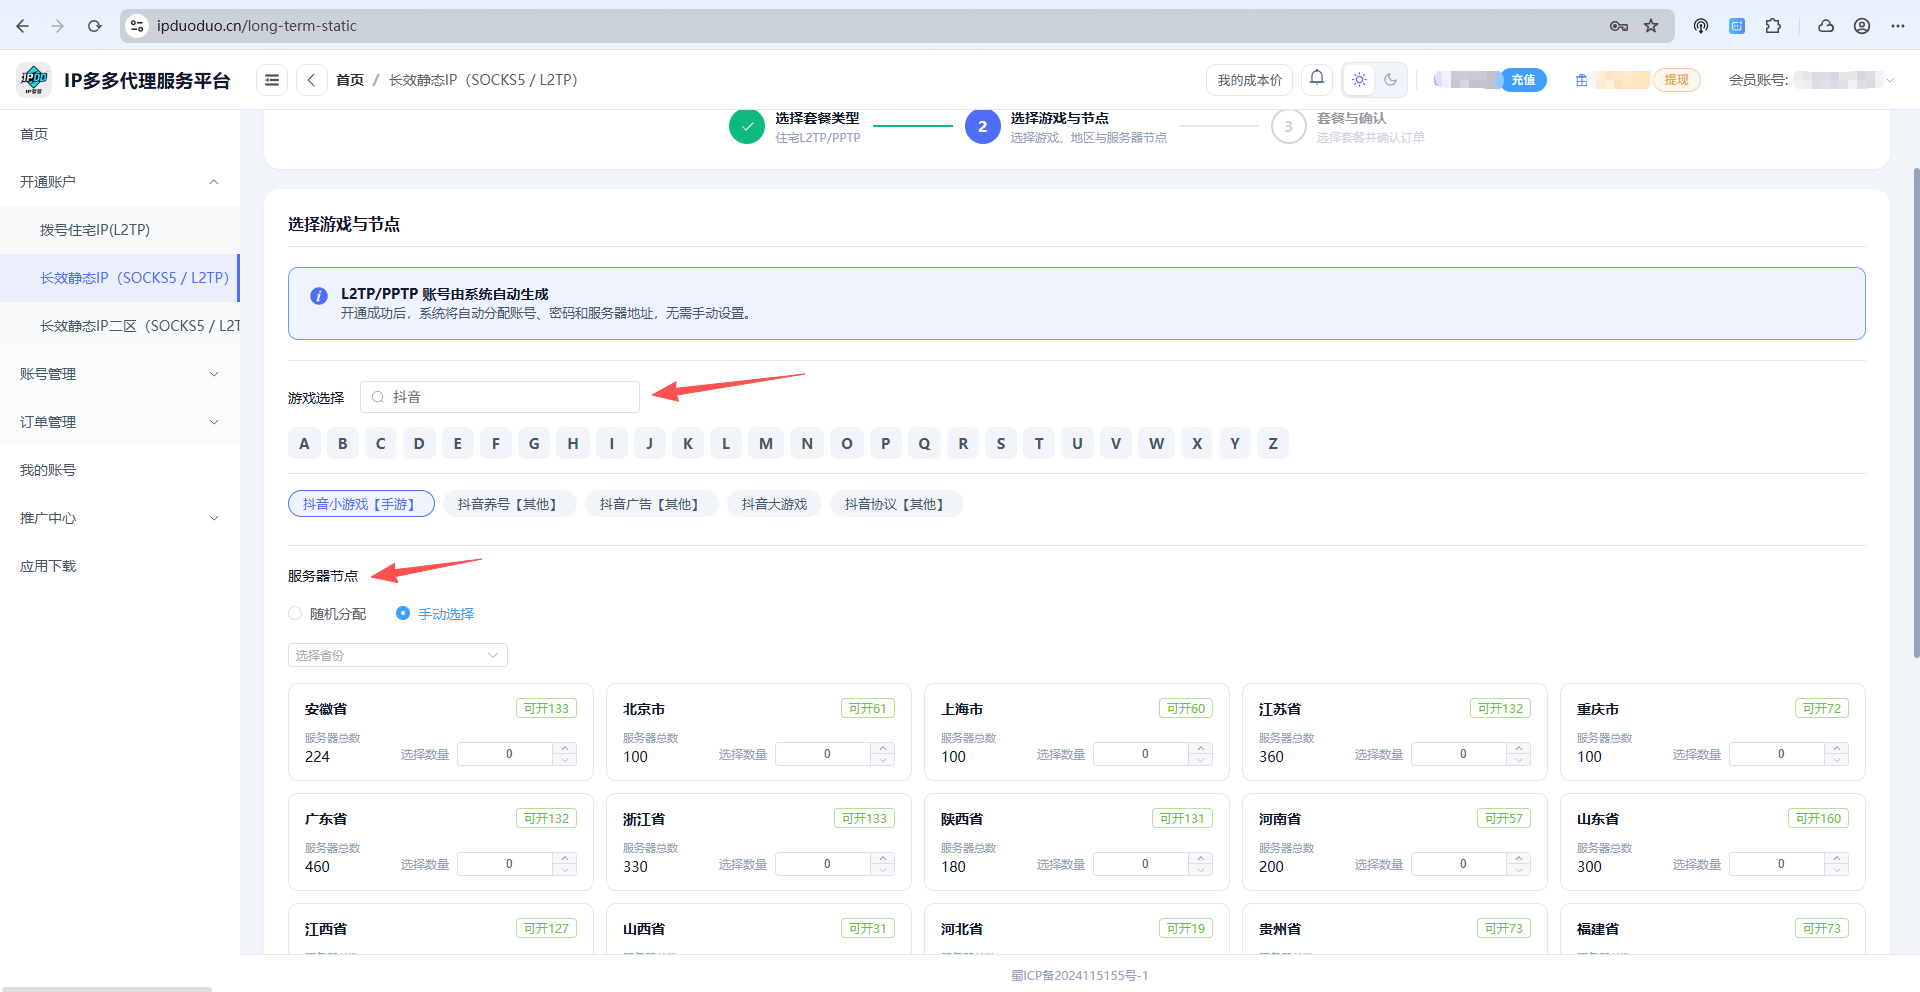
Task: Select 随机分配 radio option
Action: pyautogui.click(x=327, y=614)
